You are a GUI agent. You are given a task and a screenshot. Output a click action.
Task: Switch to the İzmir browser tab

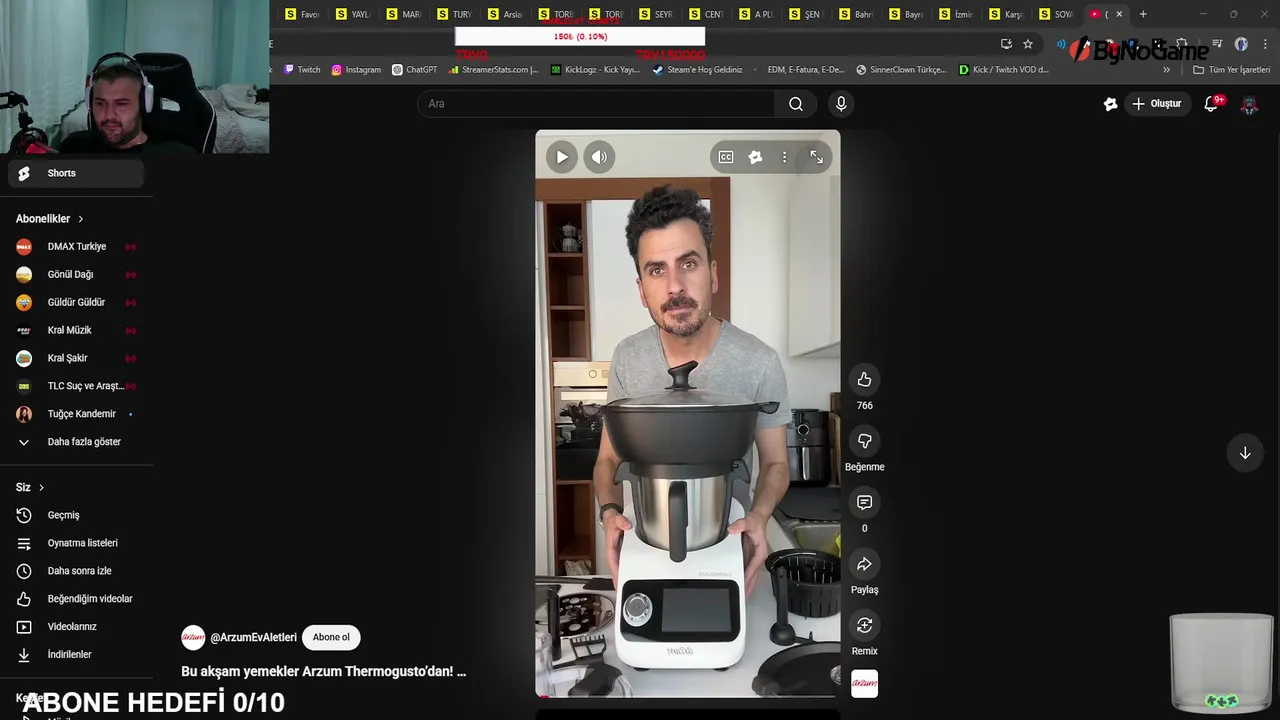[957, 14]
